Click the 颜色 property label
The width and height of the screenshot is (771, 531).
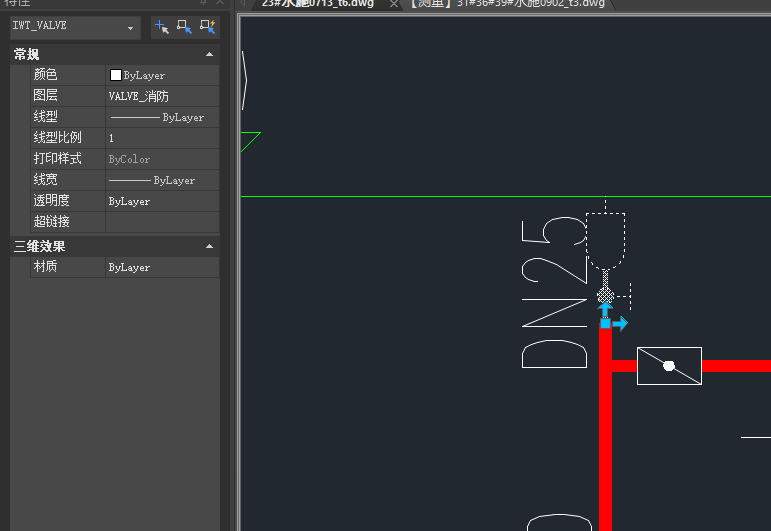coord(45,75)
